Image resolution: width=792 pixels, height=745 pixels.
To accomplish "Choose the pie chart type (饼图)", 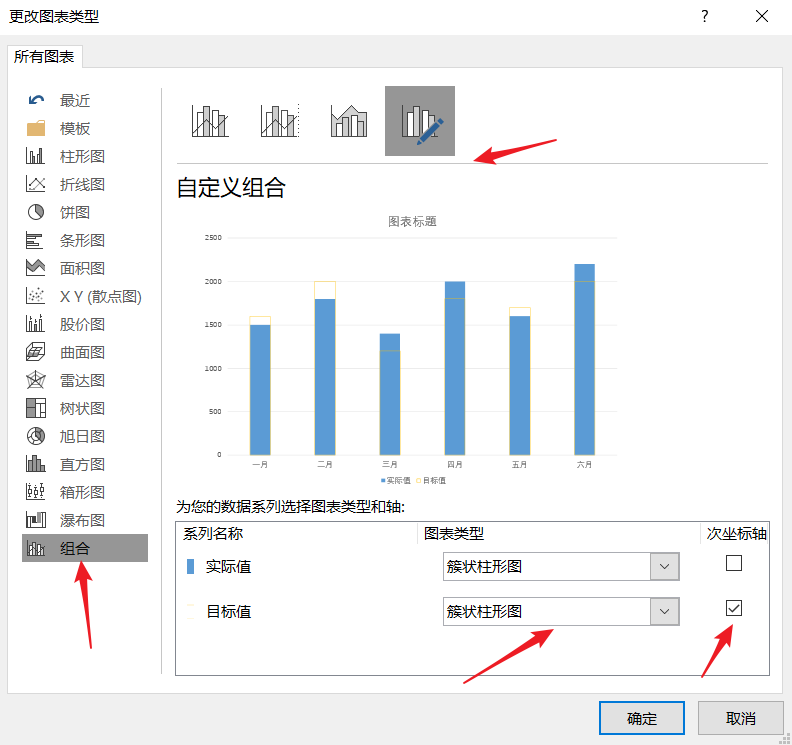I will (x=74, y=212).
